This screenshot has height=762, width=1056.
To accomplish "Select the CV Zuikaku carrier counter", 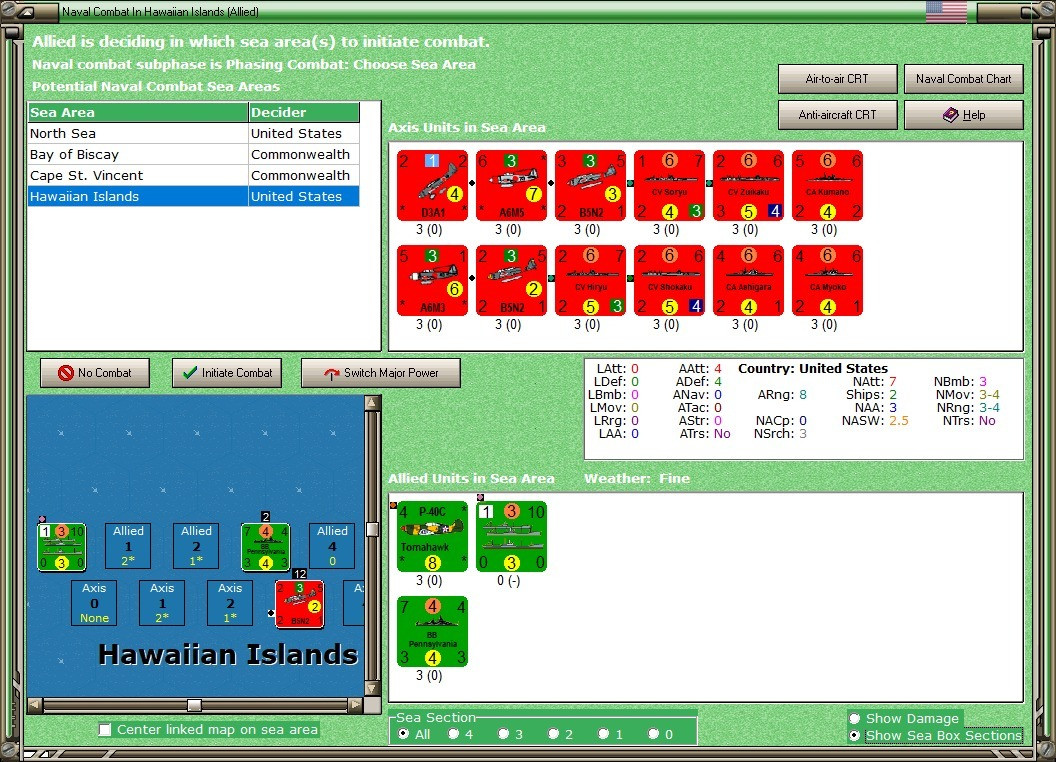I will [748, 185].
